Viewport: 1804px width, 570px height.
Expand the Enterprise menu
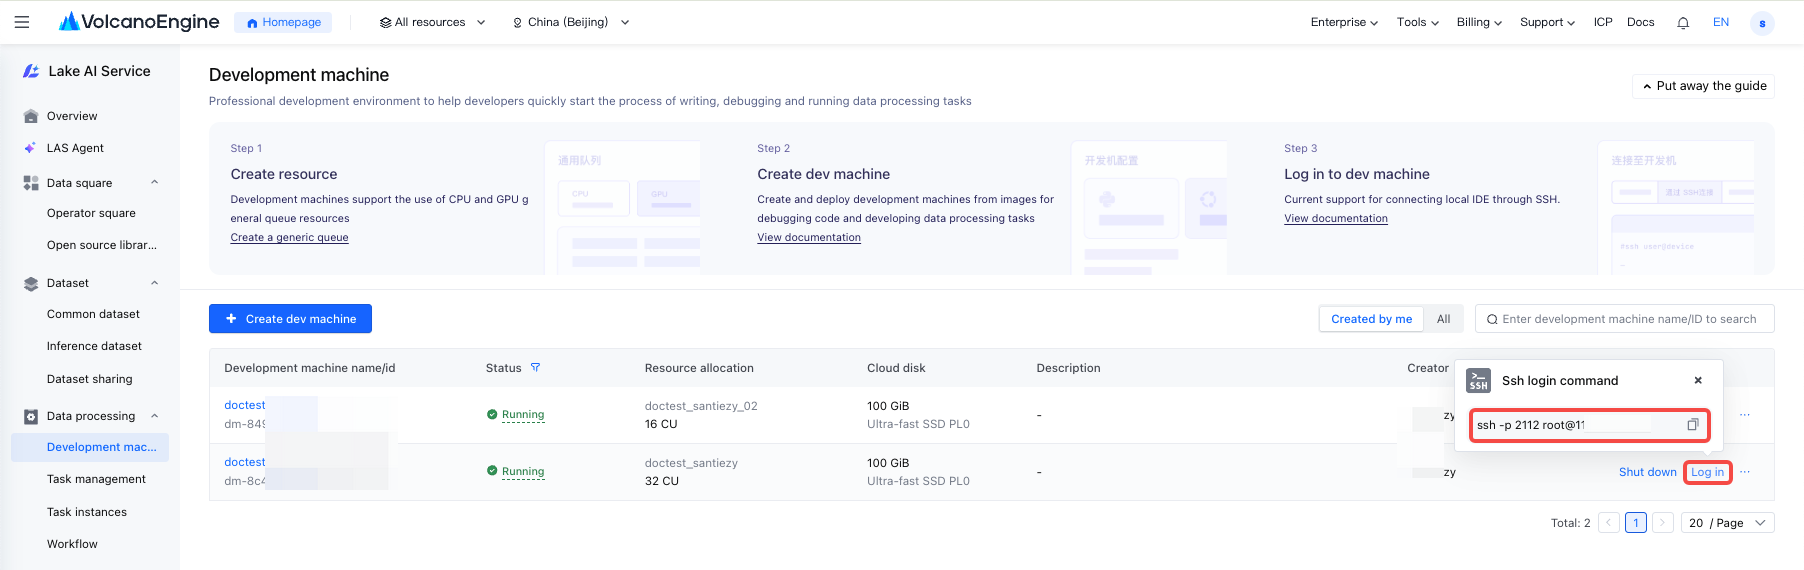click(1344, 22)
